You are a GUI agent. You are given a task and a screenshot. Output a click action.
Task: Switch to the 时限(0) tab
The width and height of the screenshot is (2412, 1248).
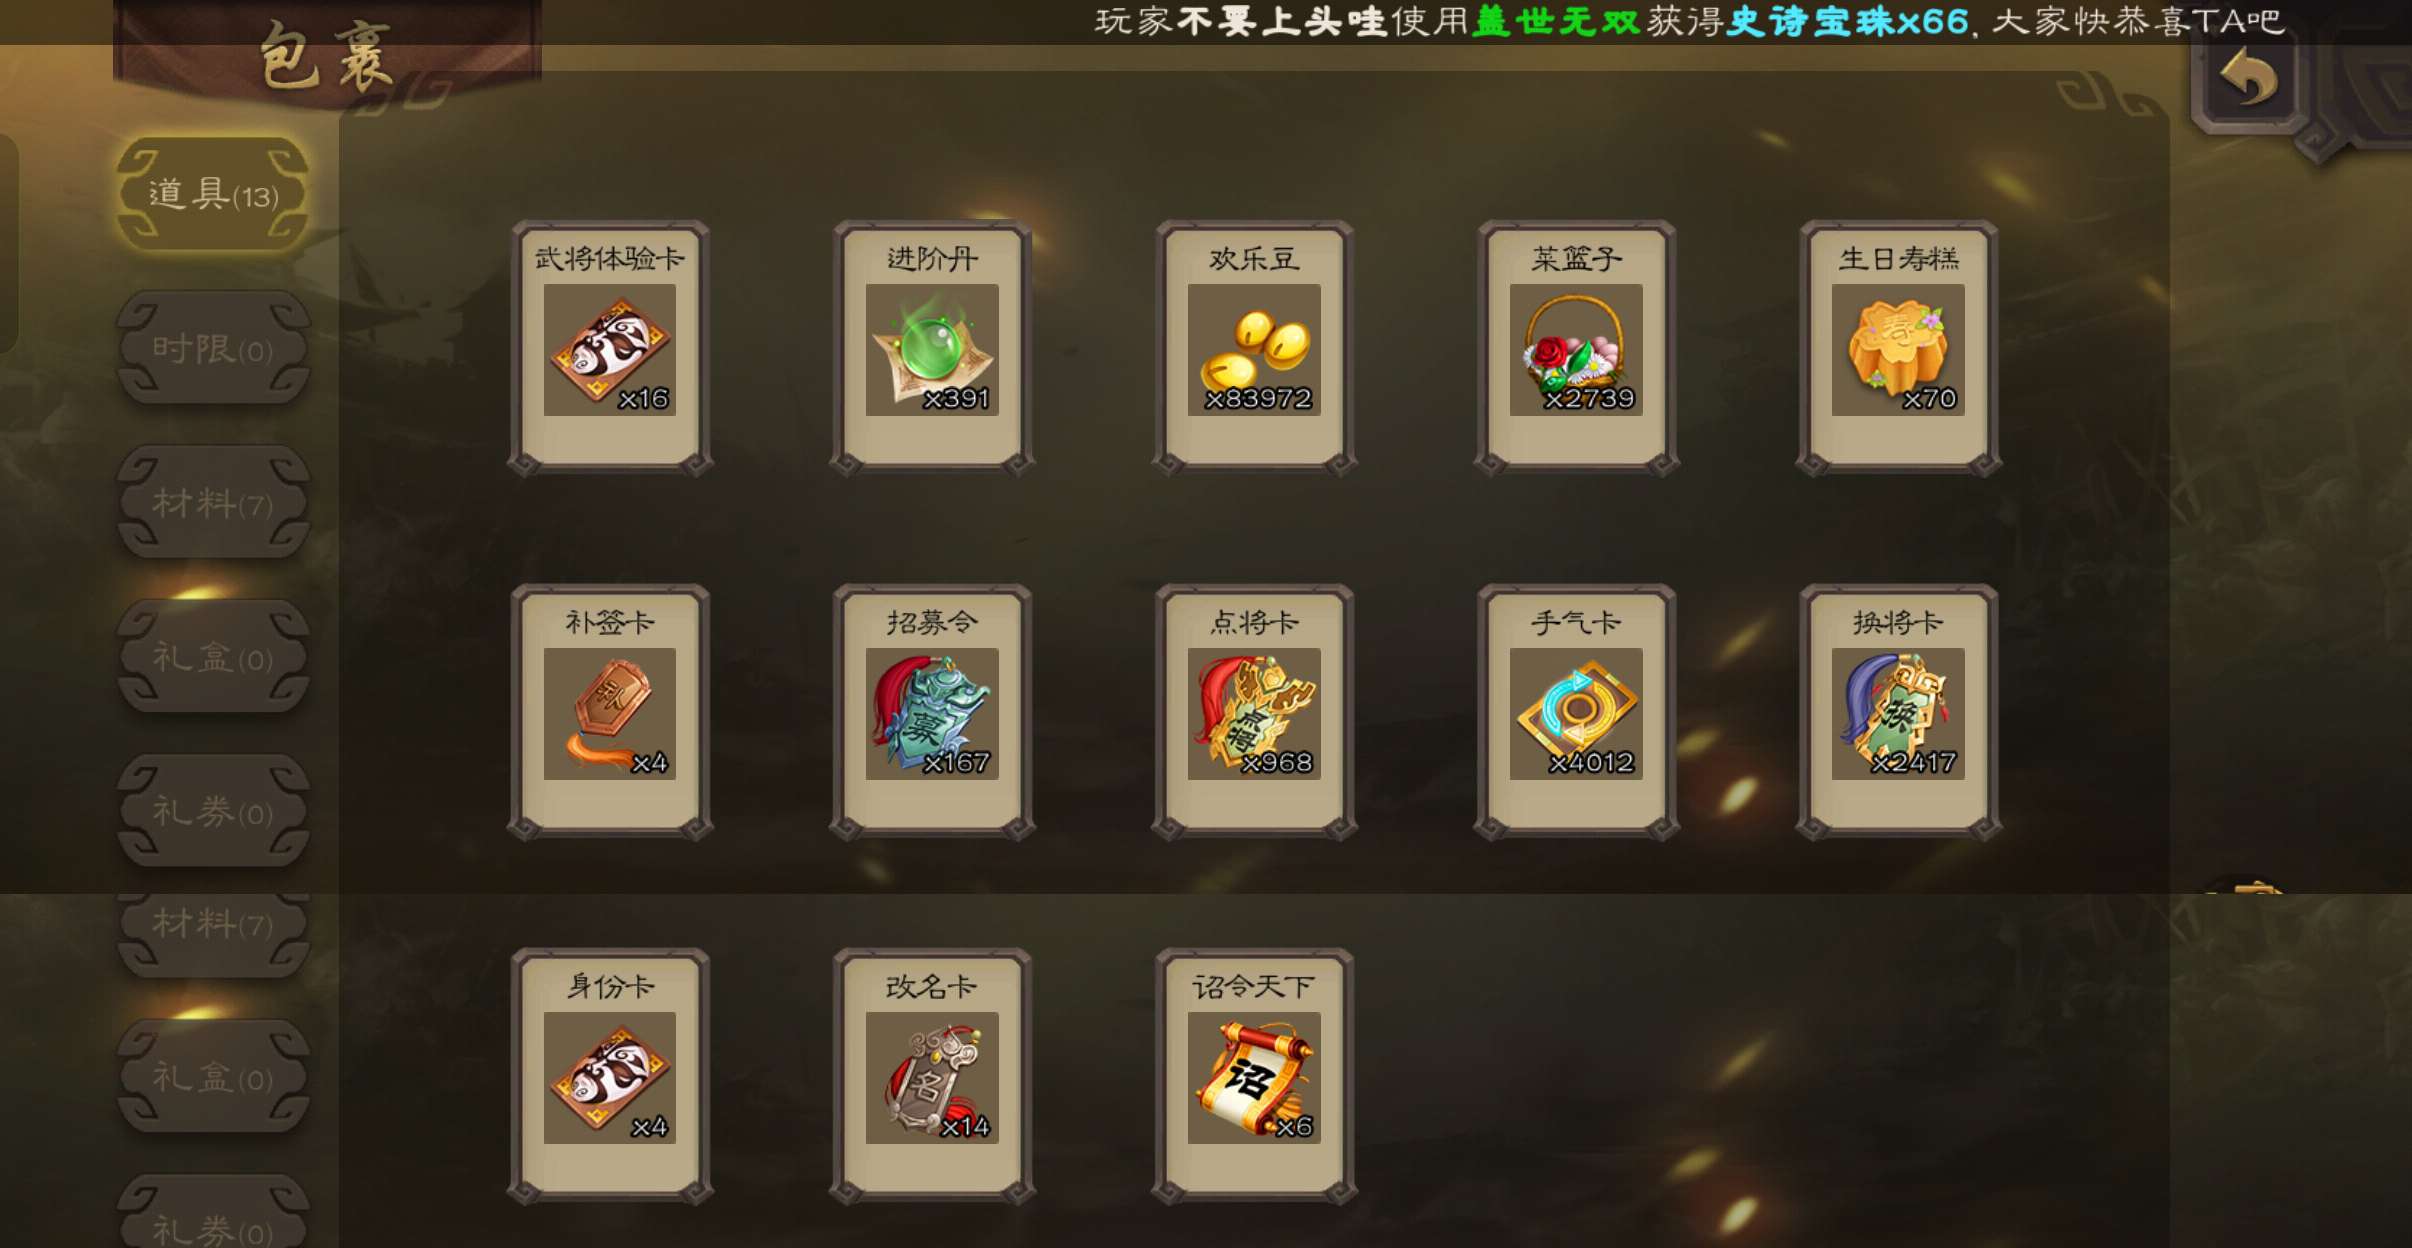[213, 349]
